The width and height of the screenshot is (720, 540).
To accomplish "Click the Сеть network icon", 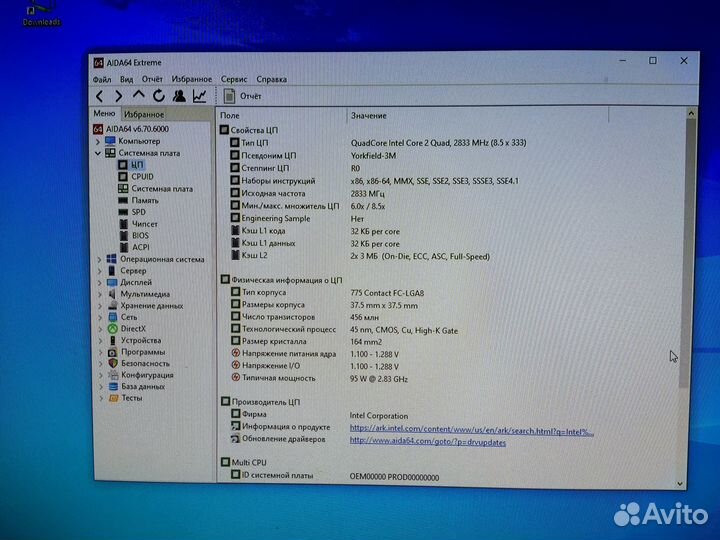I will pos(113,317).
